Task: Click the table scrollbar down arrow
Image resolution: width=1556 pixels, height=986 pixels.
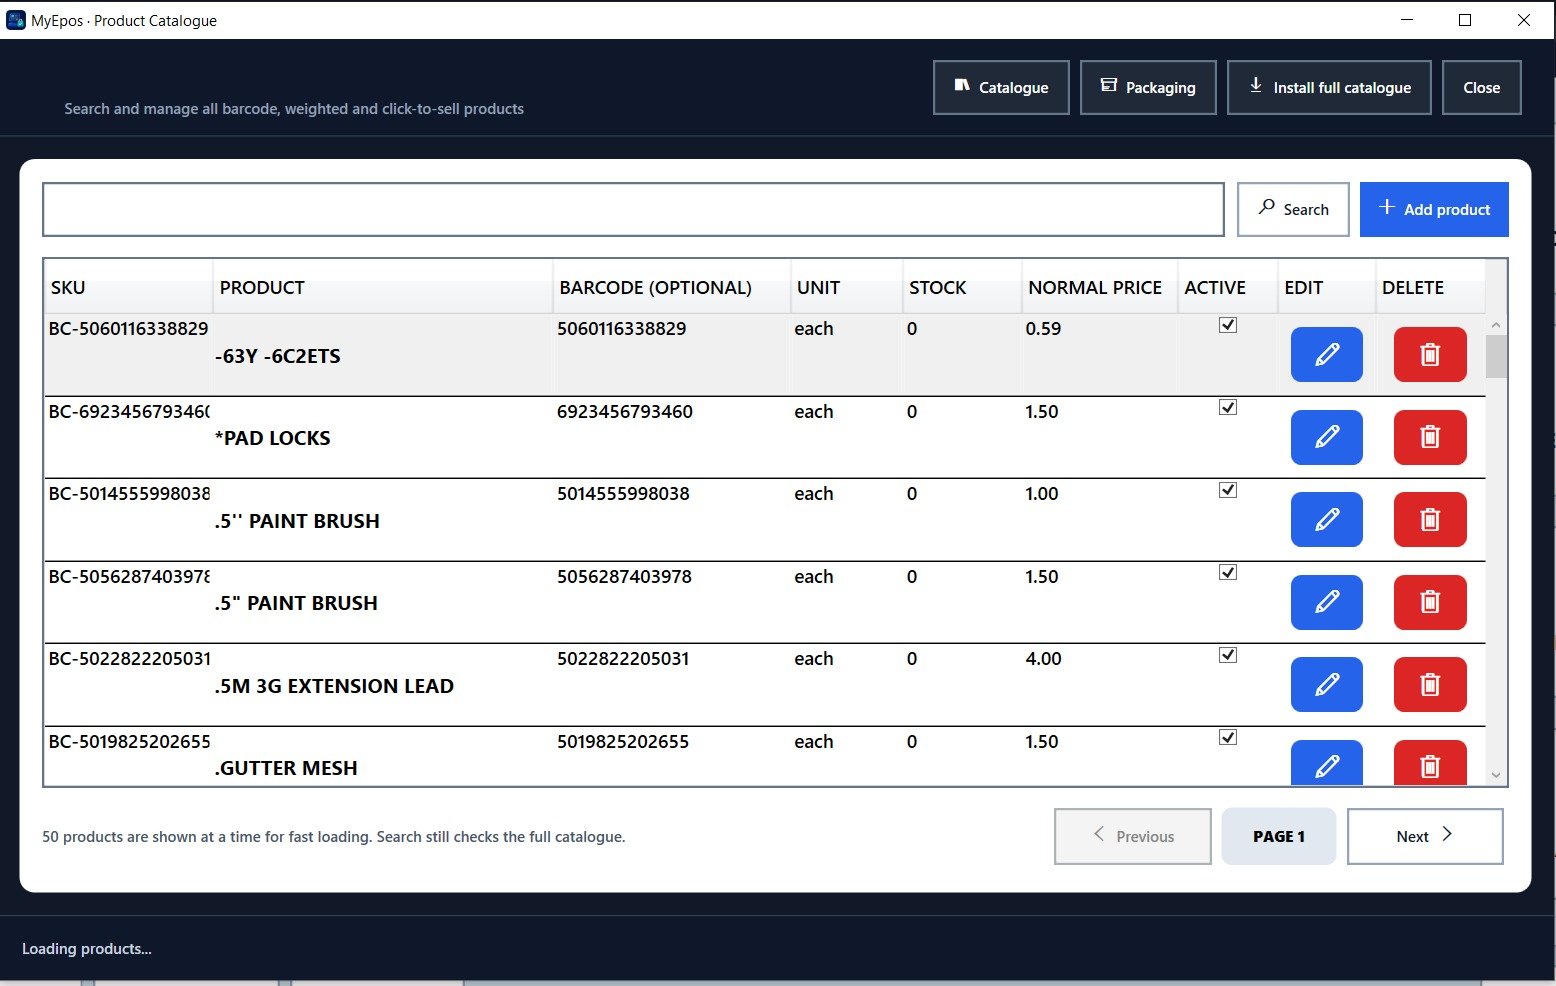Action: (1496, 775)
